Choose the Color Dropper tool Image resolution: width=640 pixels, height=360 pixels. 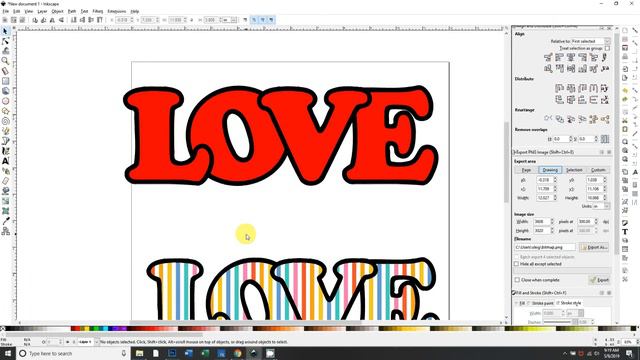pos(5,221)
